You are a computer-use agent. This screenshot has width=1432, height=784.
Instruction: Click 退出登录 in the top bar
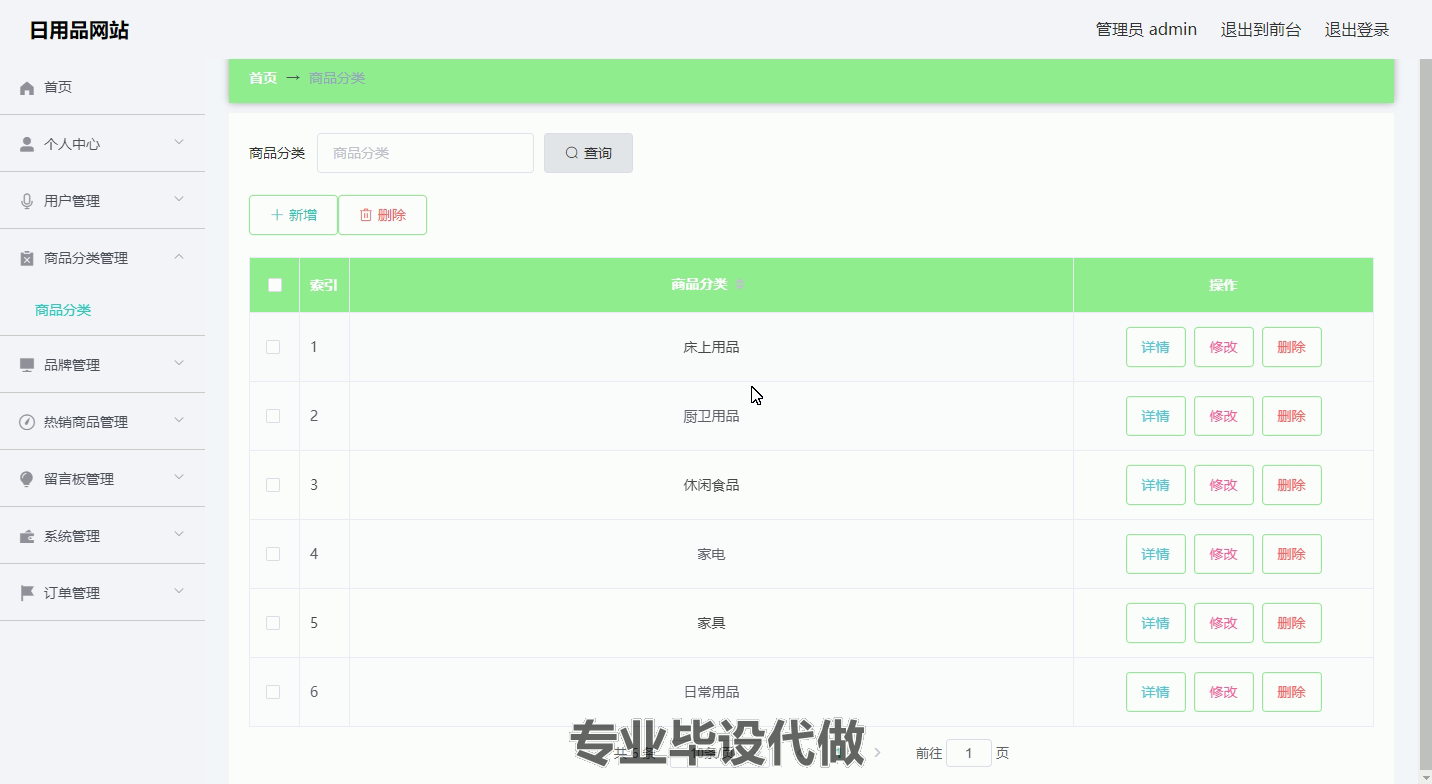pos(1357,30)
